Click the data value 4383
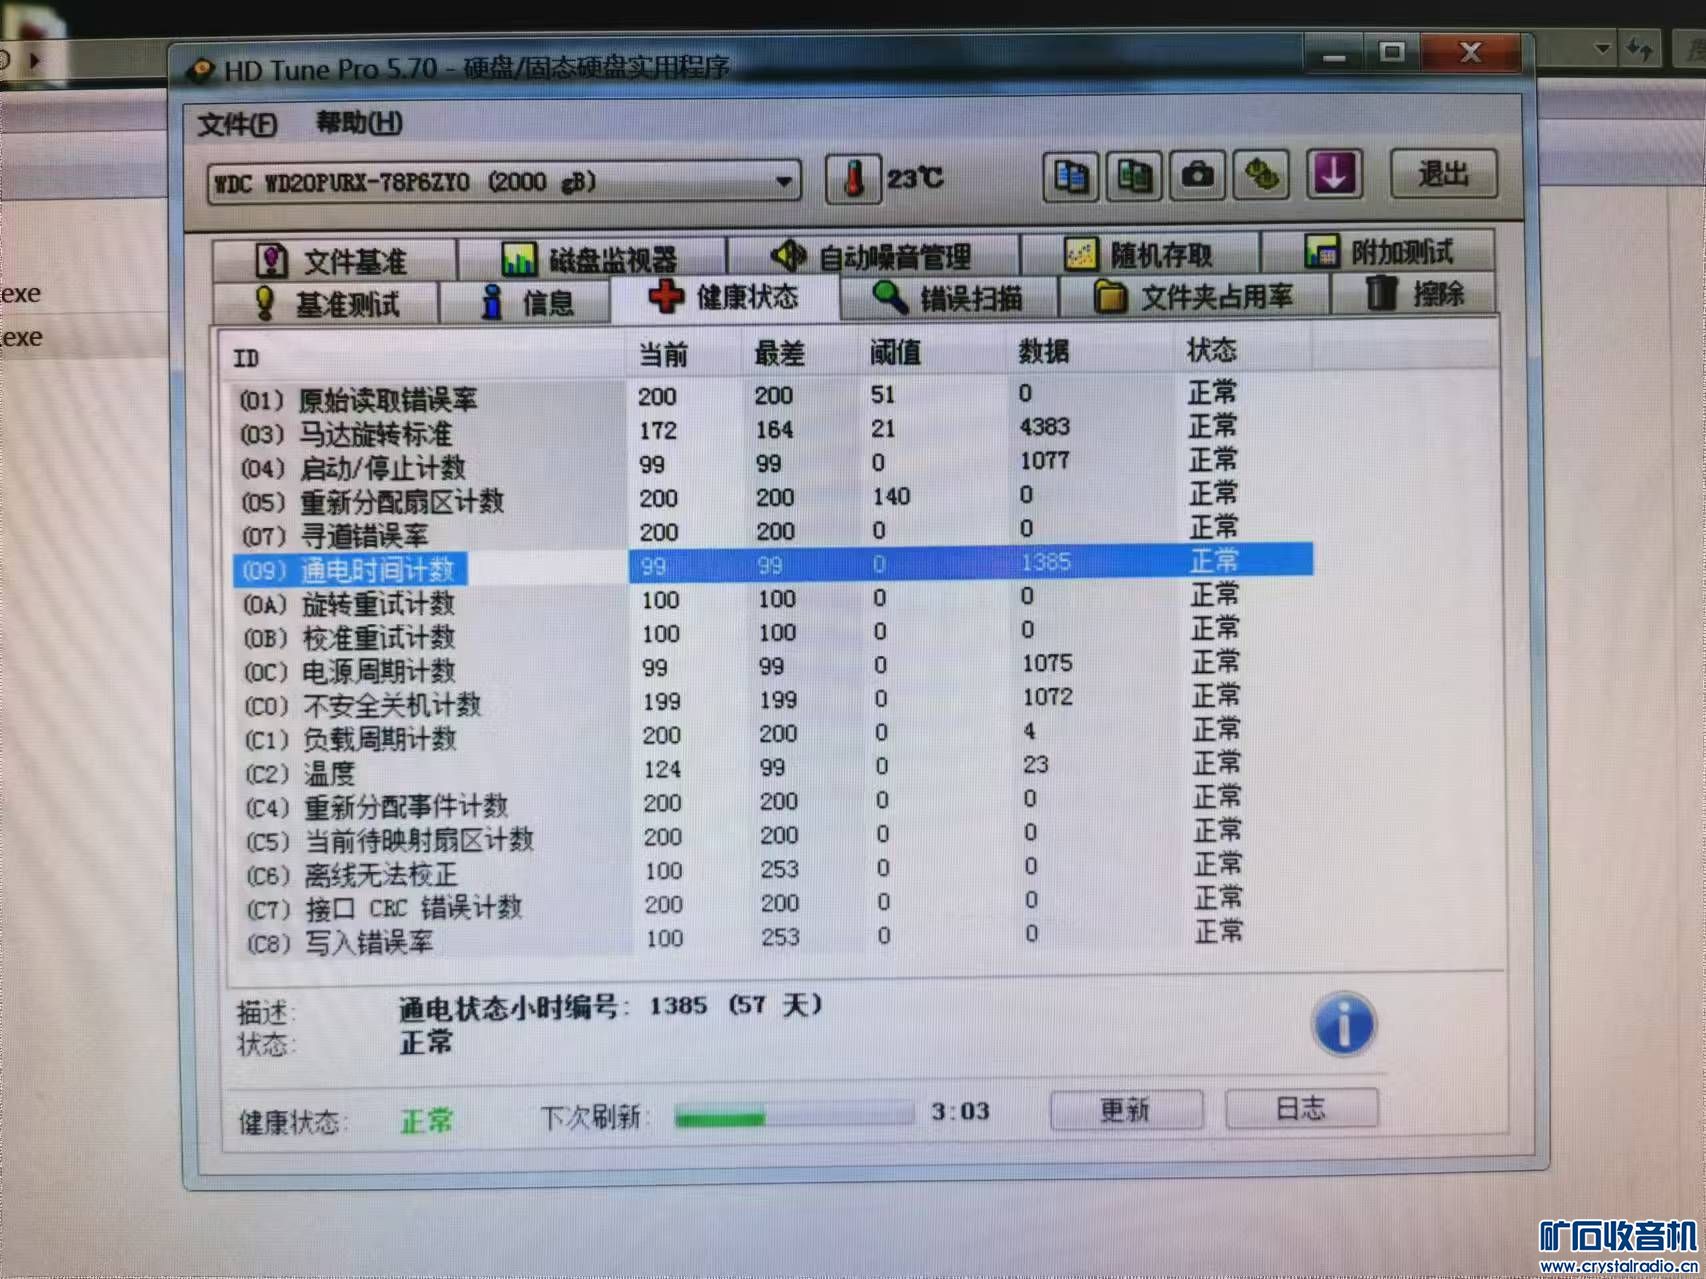The width and height of the screenshot is (1706, 1279). point(1045,427)
